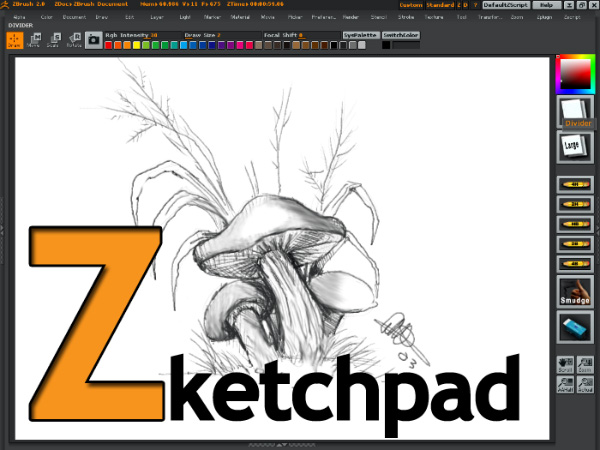Click the Help button
This screenshot has height=450, width=600.
point(547,5)
